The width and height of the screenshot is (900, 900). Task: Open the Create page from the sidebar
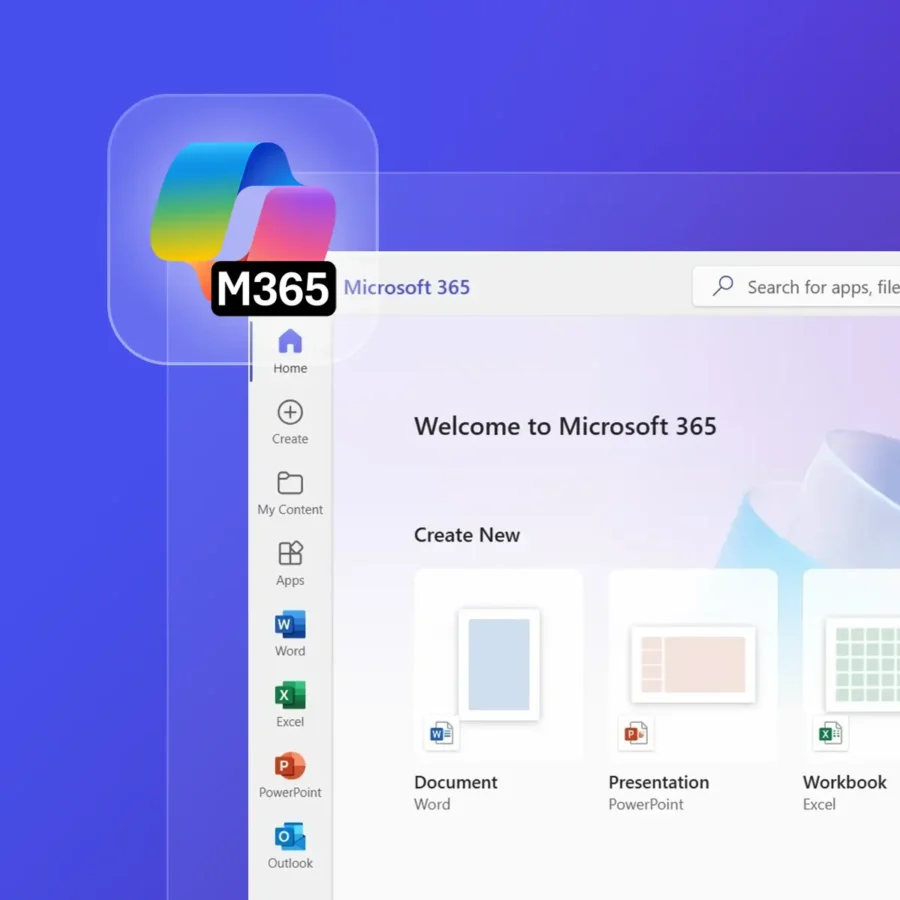(x=290, y=422)
